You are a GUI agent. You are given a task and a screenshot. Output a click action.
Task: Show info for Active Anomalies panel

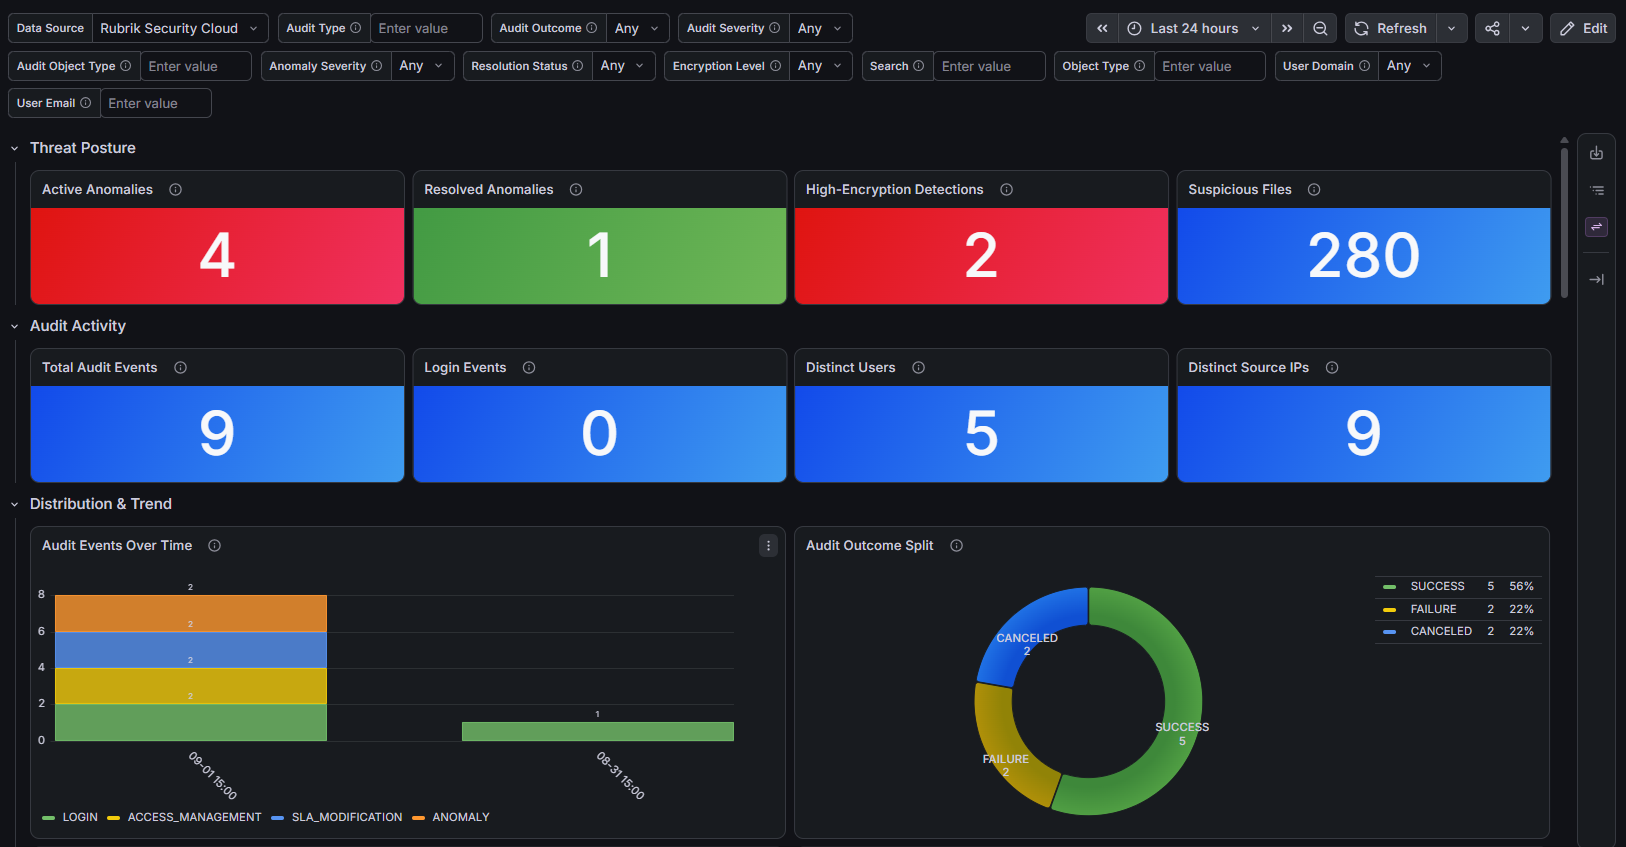(175, 189)
